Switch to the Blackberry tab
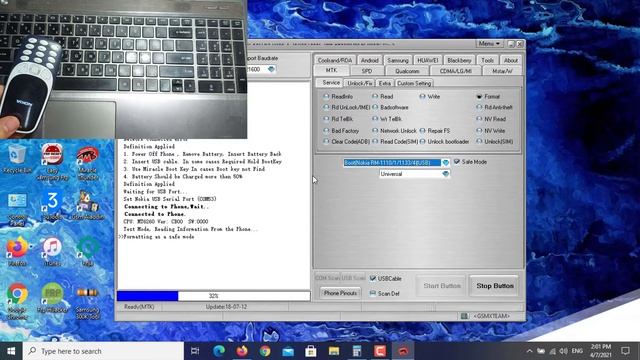Image resolution: width=640 pixels, height=360 pixels. pos(459,60)
